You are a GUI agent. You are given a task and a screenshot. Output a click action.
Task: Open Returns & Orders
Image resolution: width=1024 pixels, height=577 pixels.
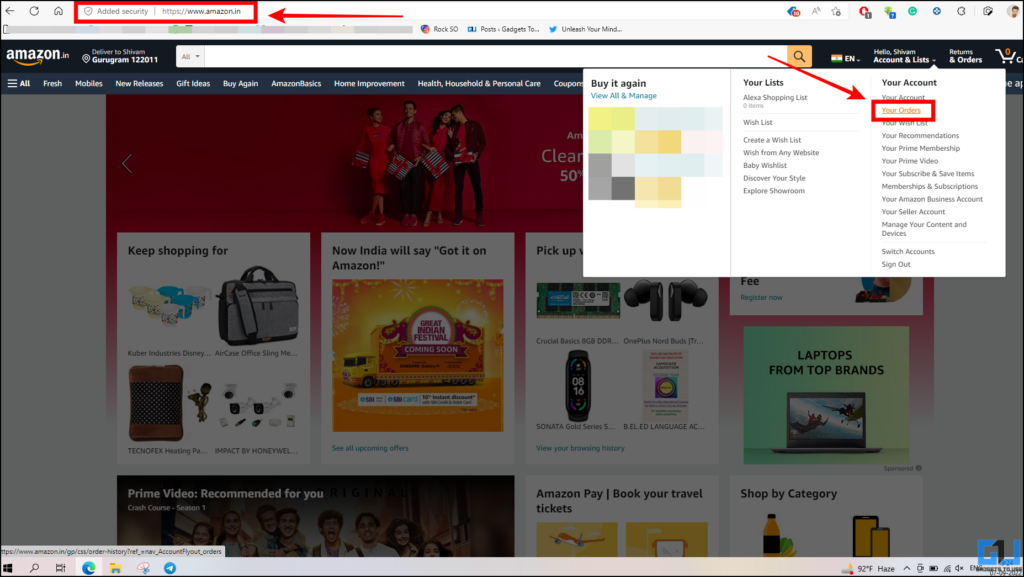click(965, 56)
